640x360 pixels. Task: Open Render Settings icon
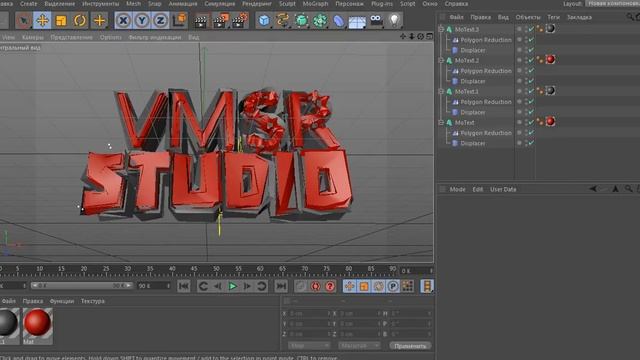tap(240, 20)
